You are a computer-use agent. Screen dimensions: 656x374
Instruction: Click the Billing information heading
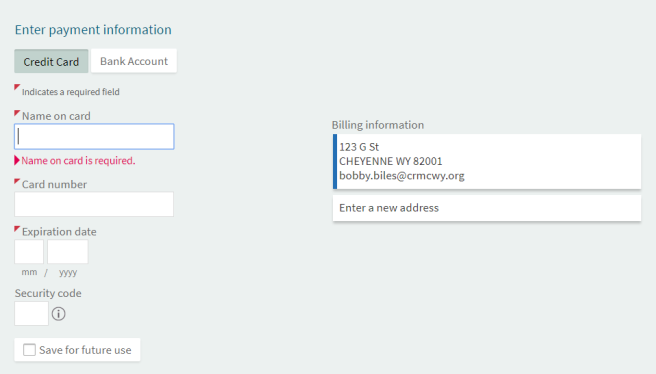(x=378, y=125)
